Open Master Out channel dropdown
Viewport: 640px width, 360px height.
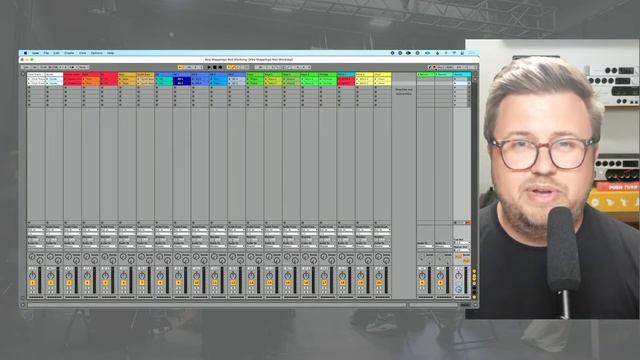pos(462,250)
